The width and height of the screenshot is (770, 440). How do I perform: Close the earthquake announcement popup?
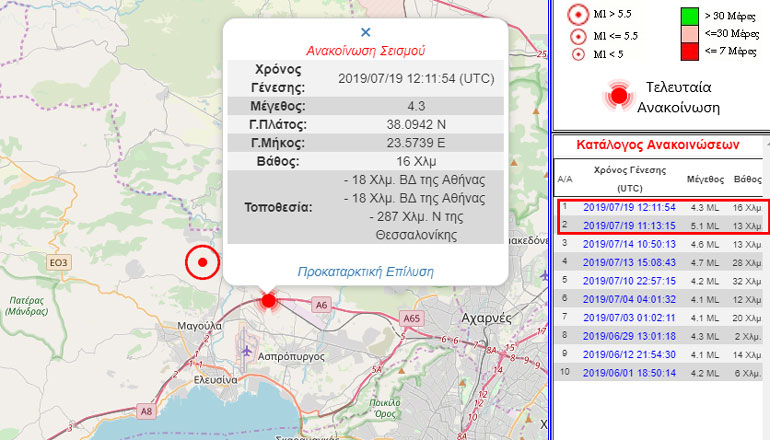tap(365, 32)
